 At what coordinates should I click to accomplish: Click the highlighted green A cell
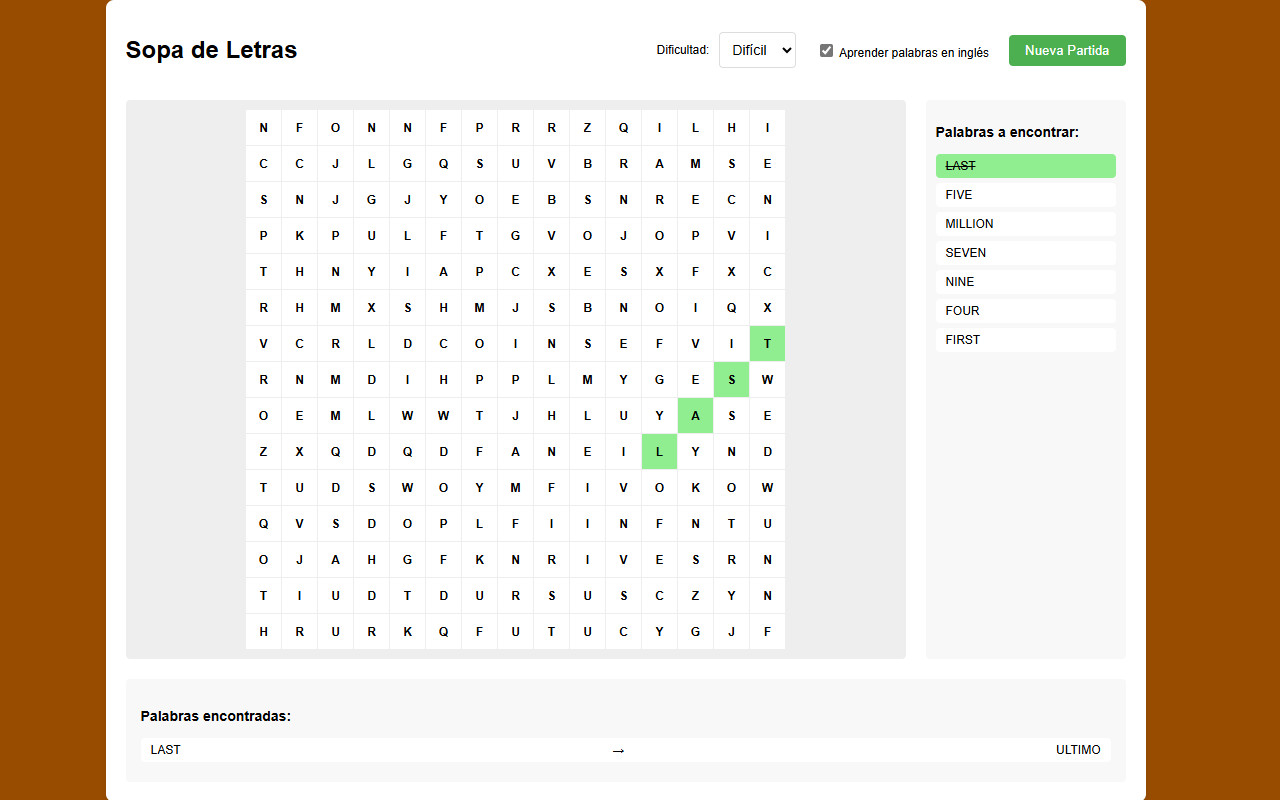click(x=695, y=416)
